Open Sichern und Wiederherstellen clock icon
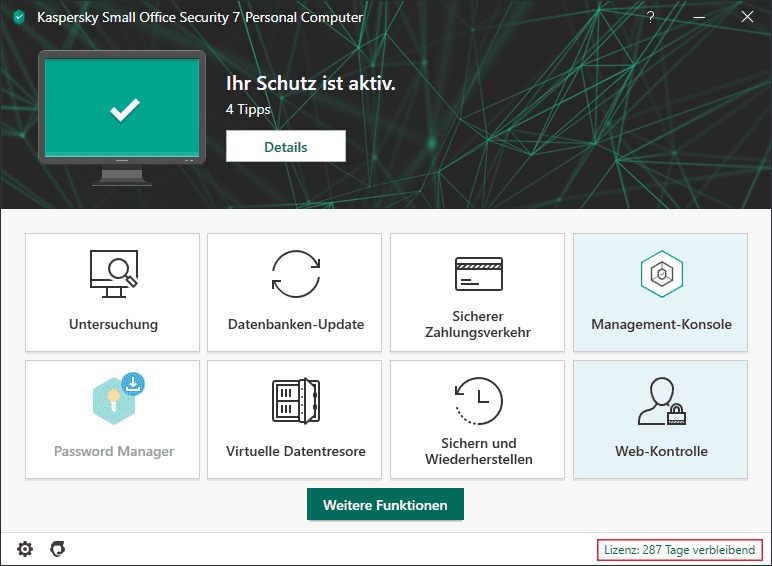Screen dimensions: 772x566 tap(477, 400)
